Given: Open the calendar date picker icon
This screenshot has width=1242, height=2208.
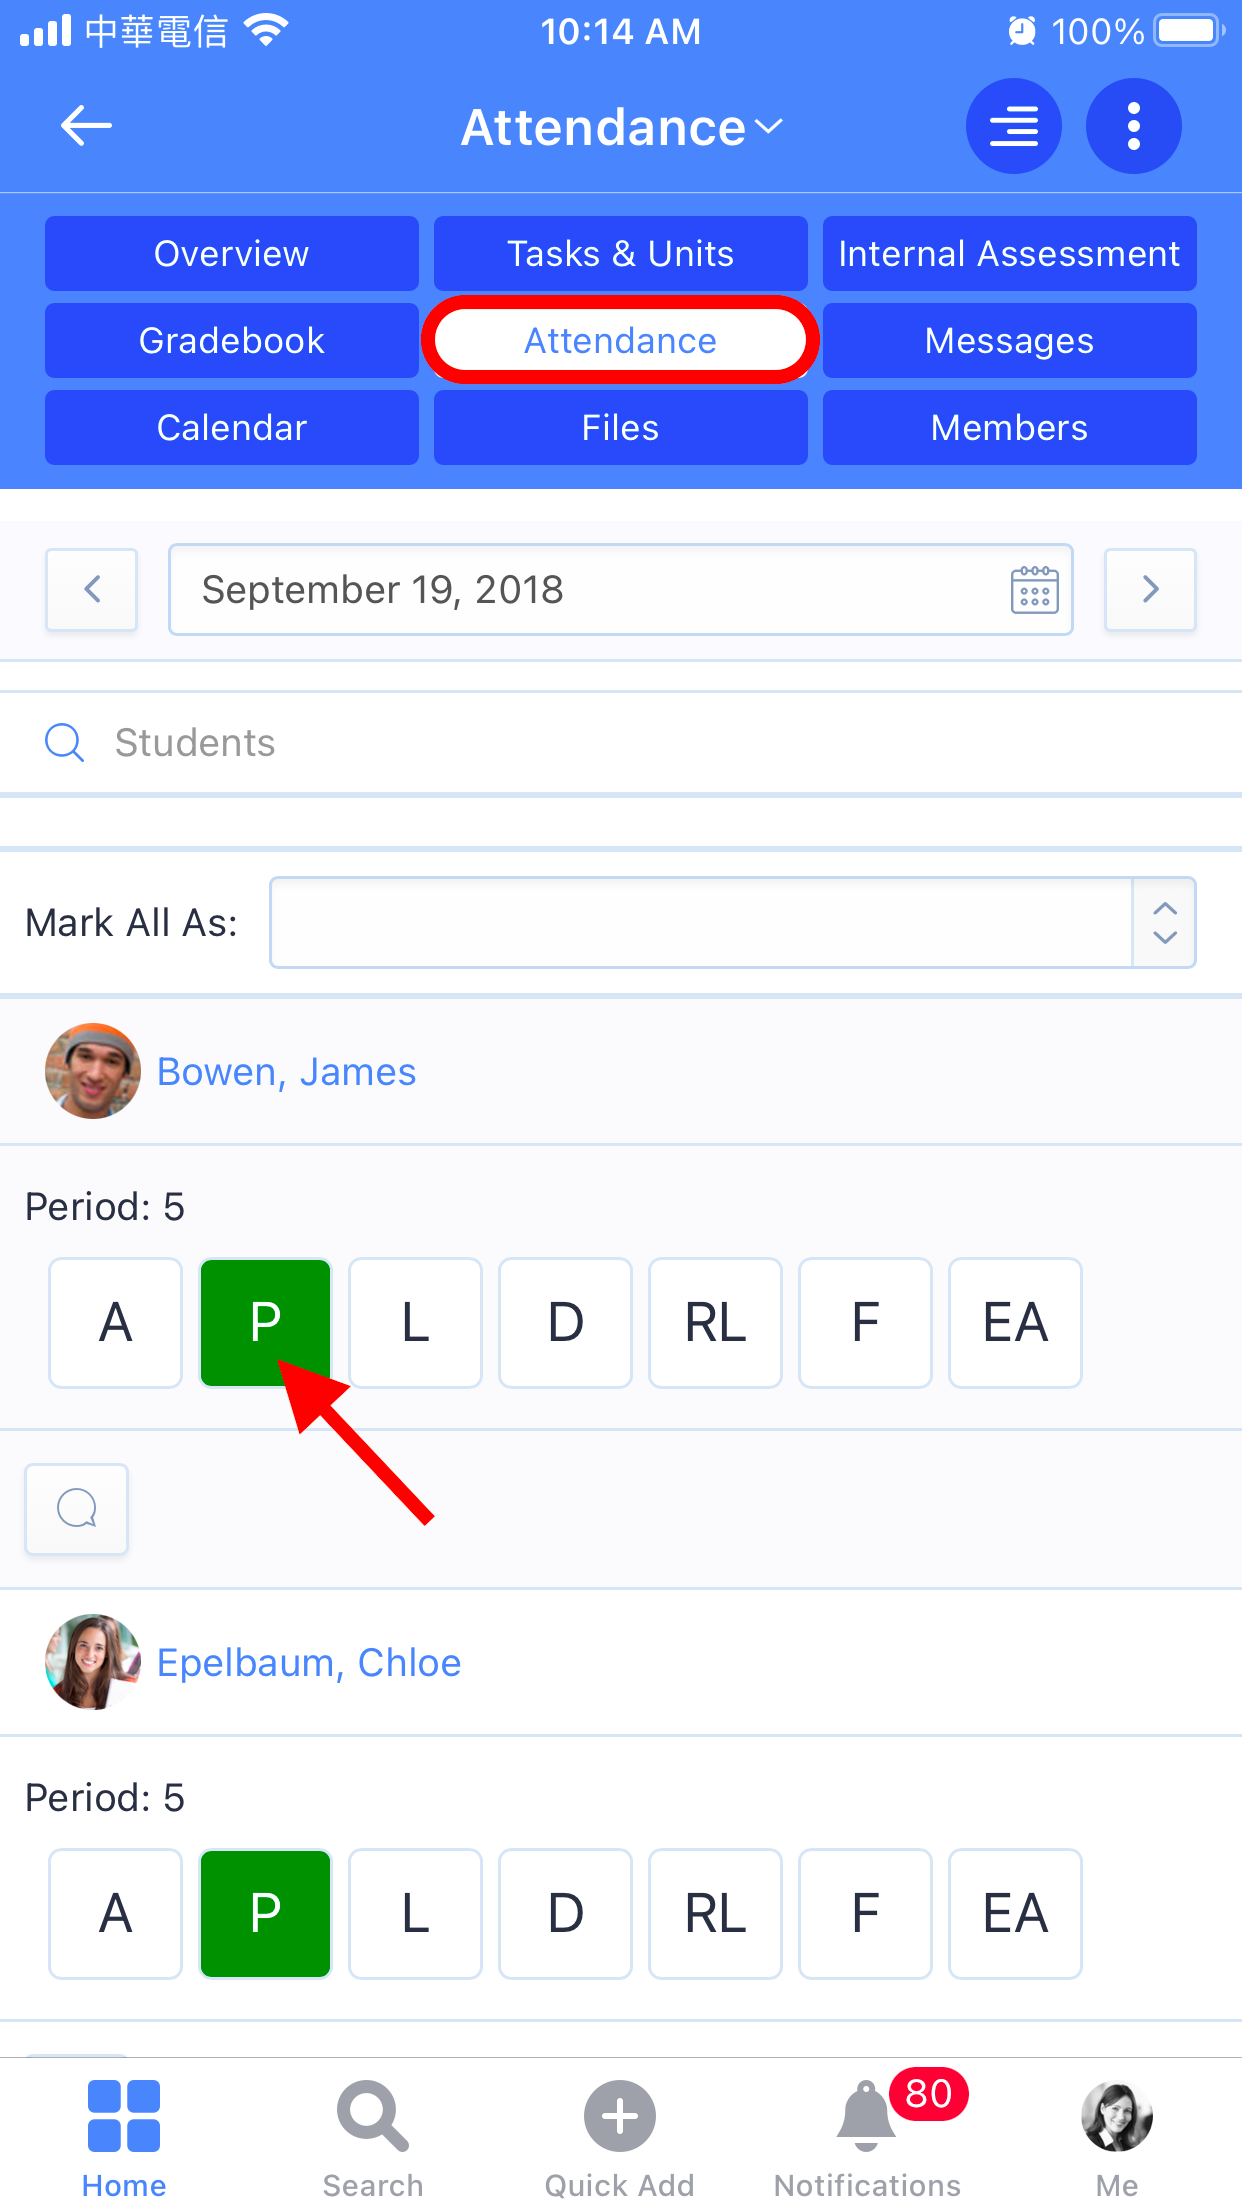Looking at the screenshot, I should tap(1034, 590).
